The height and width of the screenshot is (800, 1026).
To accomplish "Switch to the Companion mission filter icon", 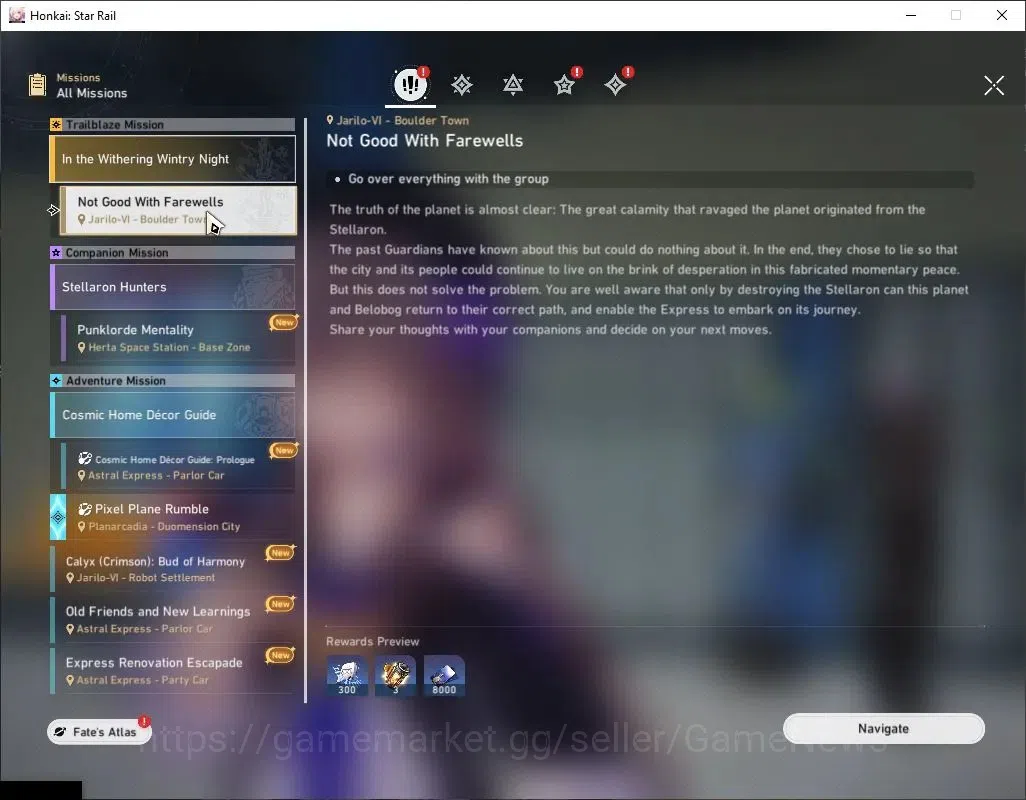I will point(512,85).
